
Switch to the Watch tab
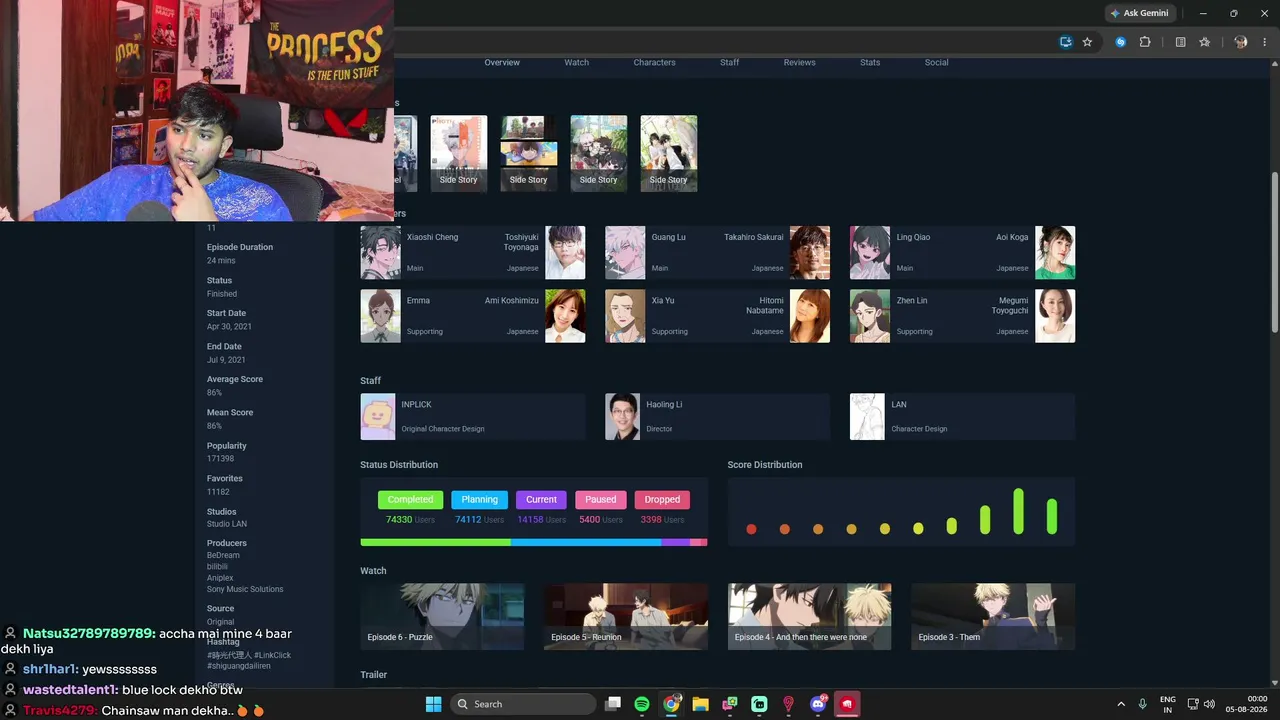(x=577, y=62)
